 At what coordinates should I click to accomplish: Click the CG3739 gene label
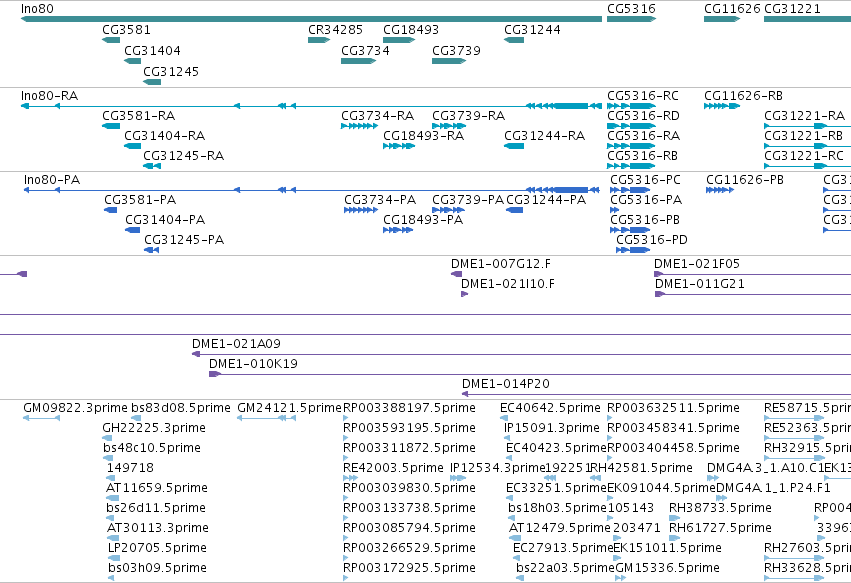(x=456, y=50)
